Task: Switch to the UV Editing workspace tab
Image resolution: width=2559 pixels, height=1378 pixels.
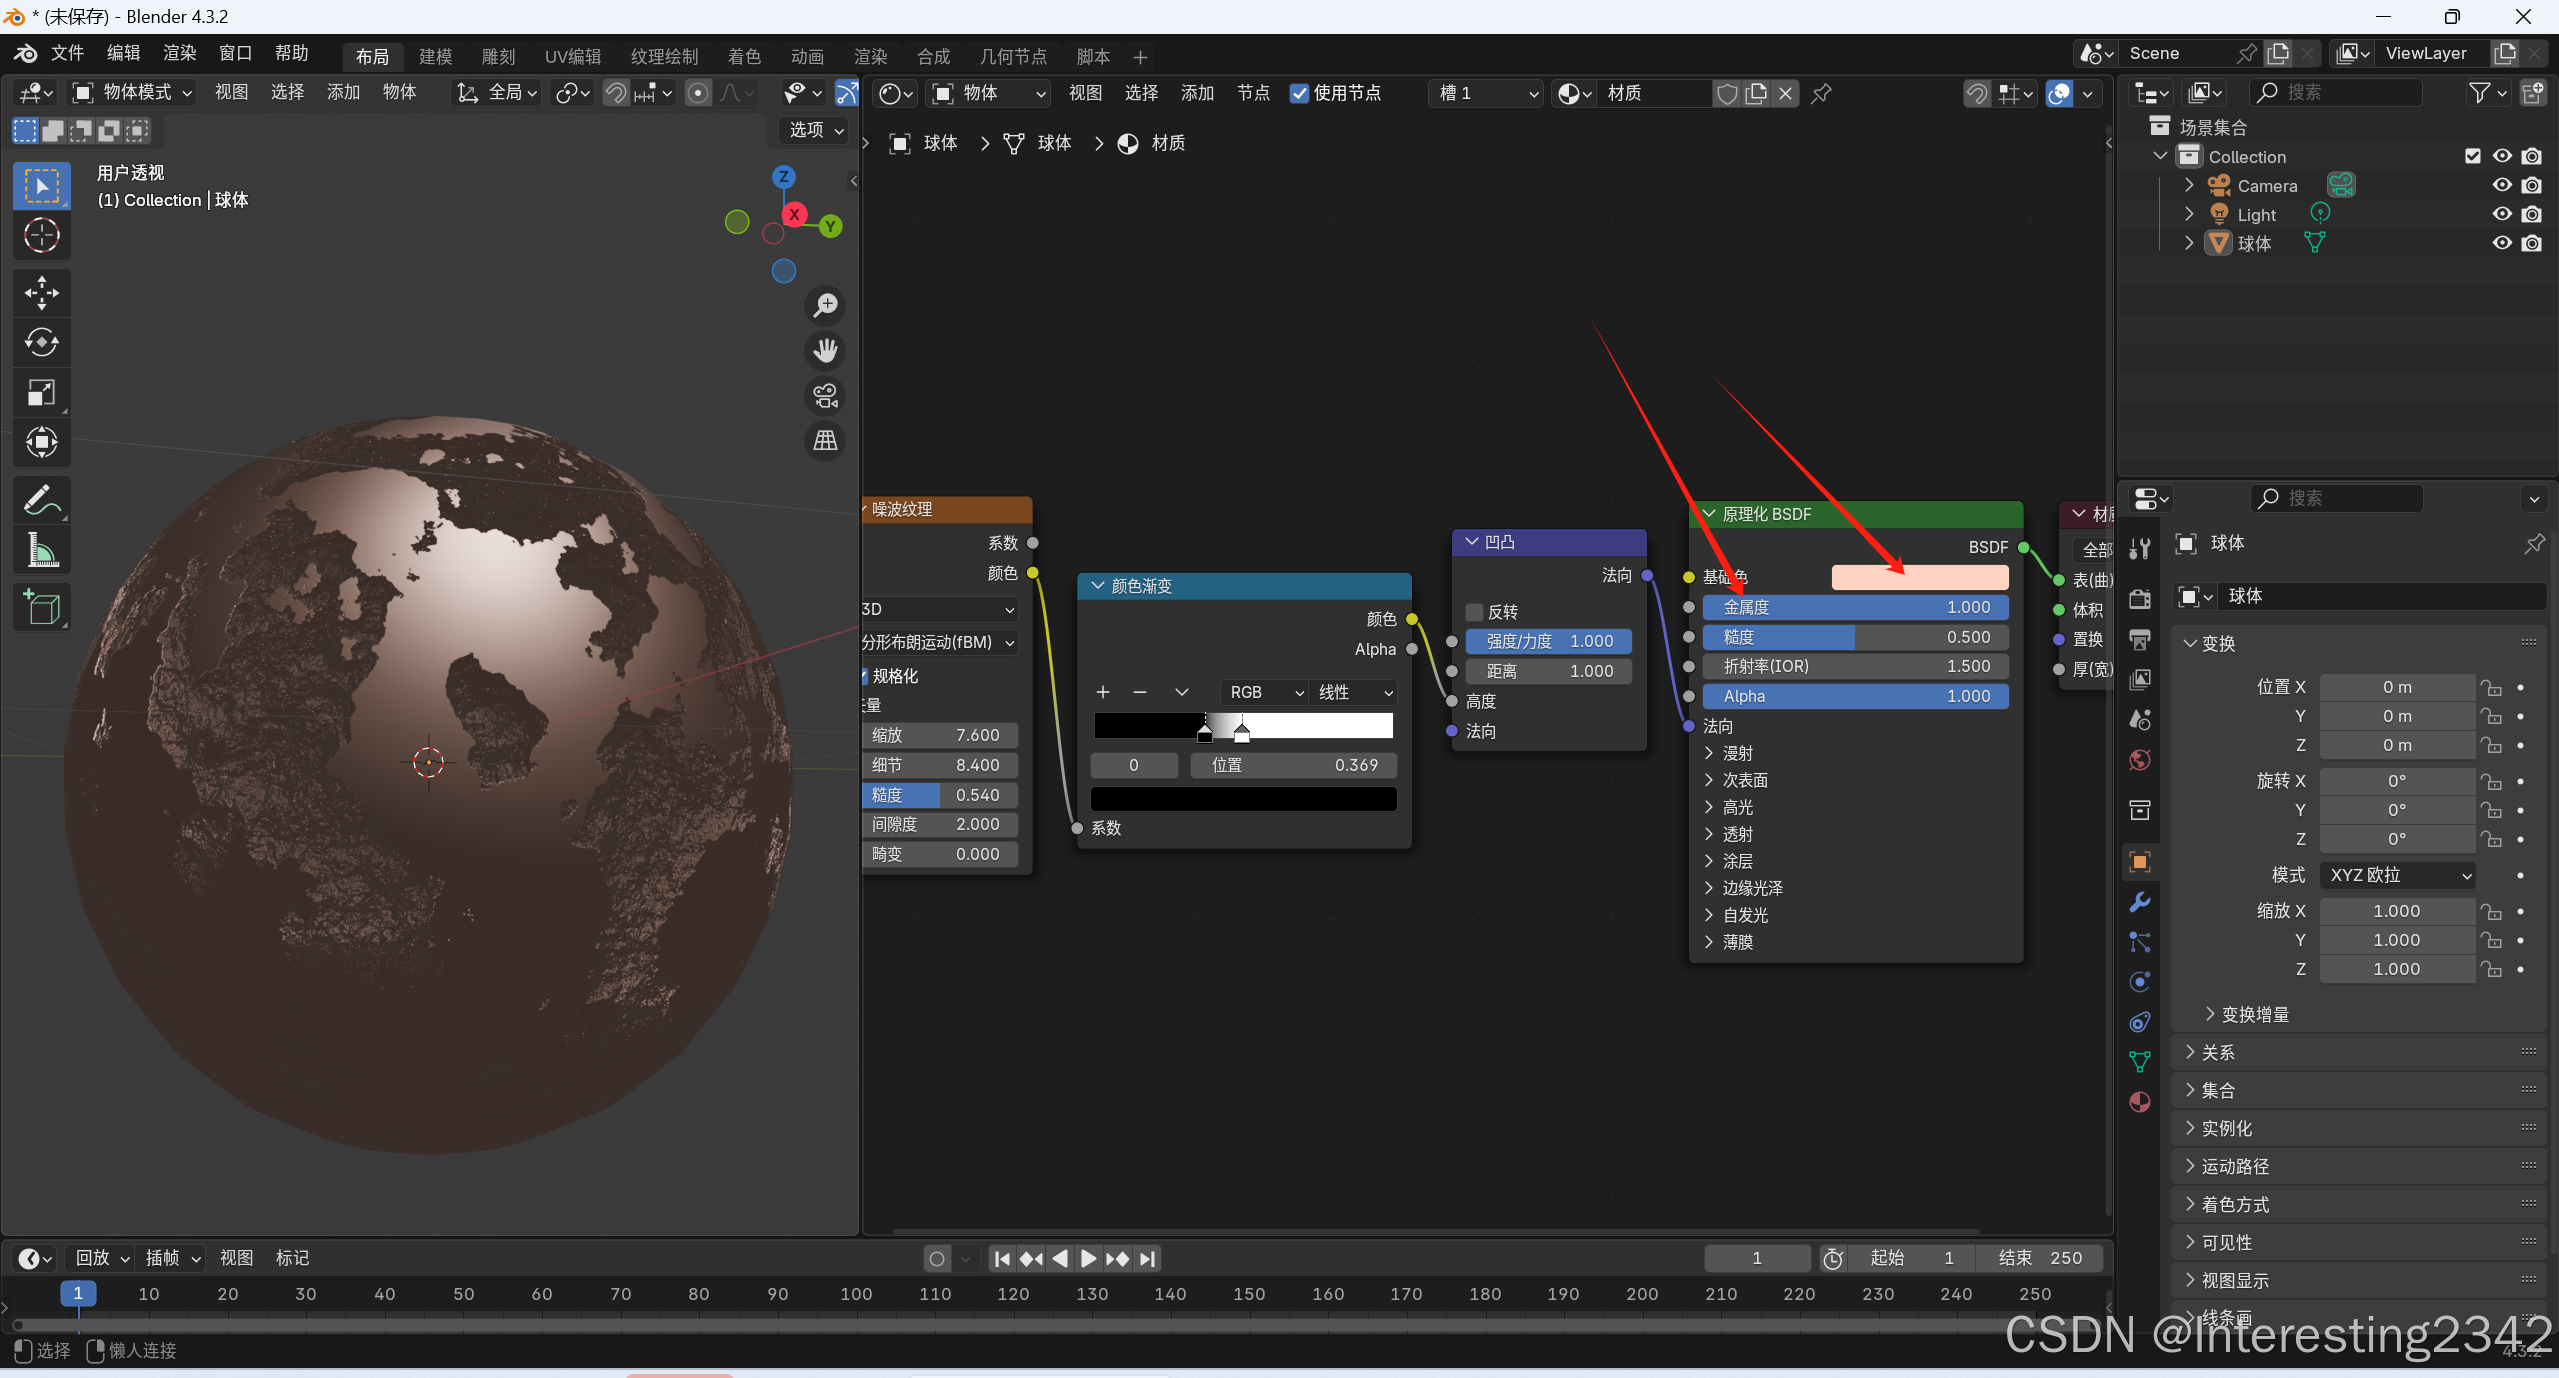Action: coord(572,56)
